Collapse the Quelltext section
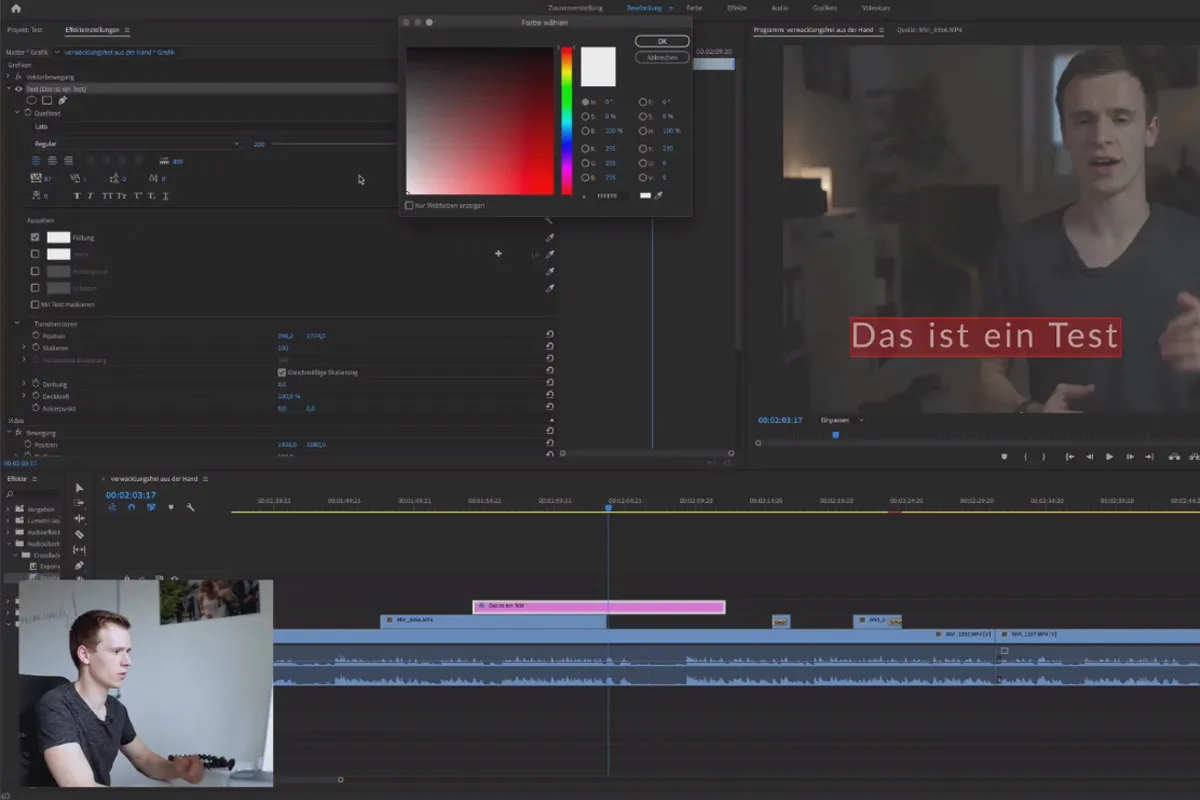 pyautogui.click(x=17, y=113)
